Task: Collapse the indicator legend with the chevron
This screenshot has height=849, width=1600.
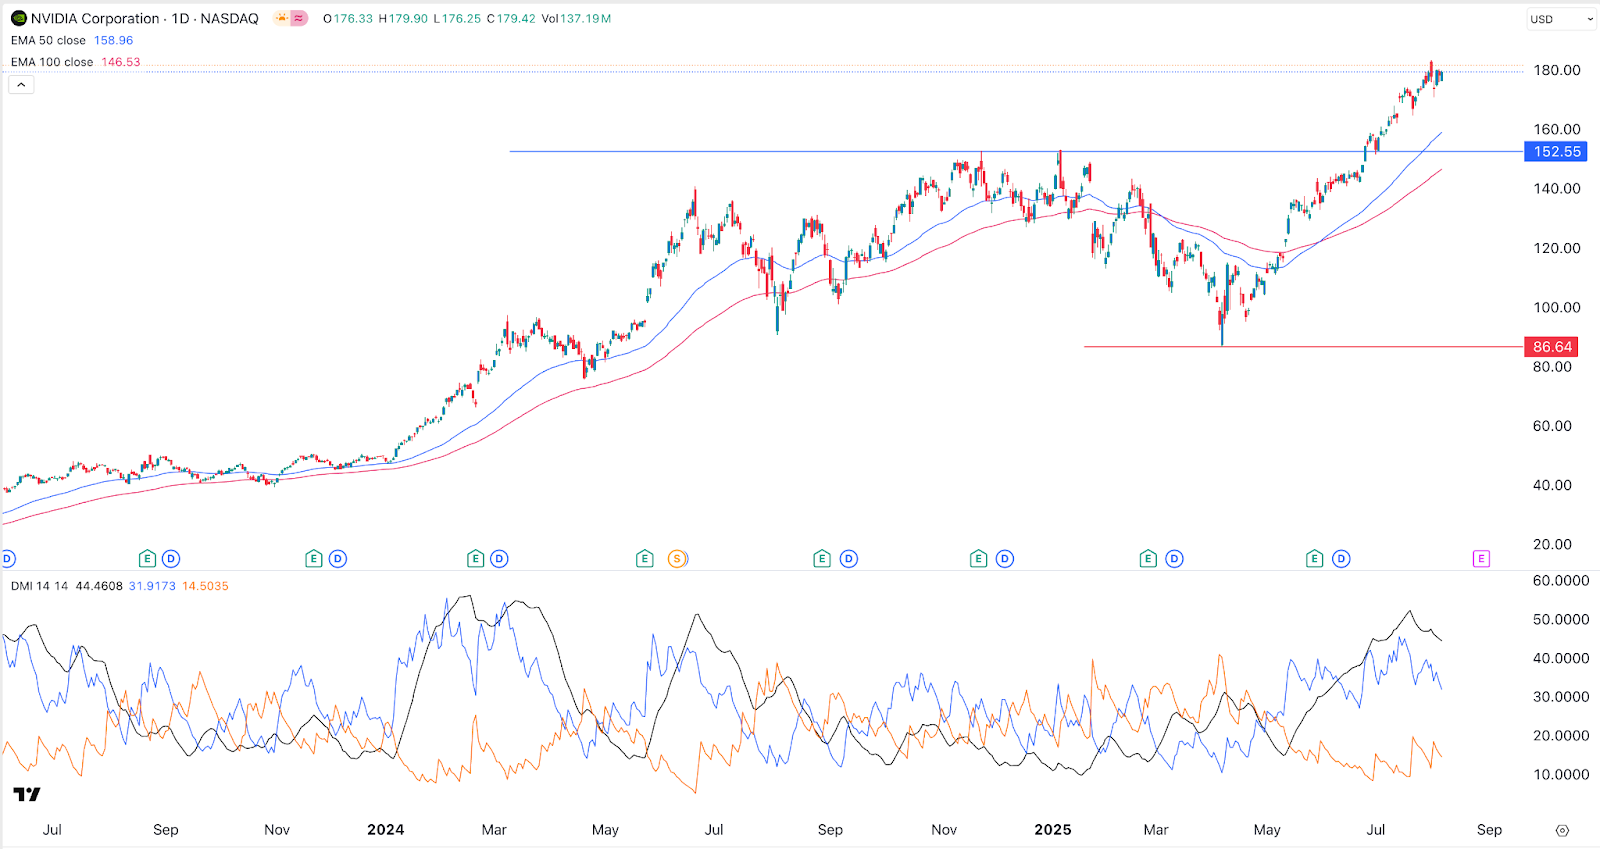Action: tap(21, 85)
